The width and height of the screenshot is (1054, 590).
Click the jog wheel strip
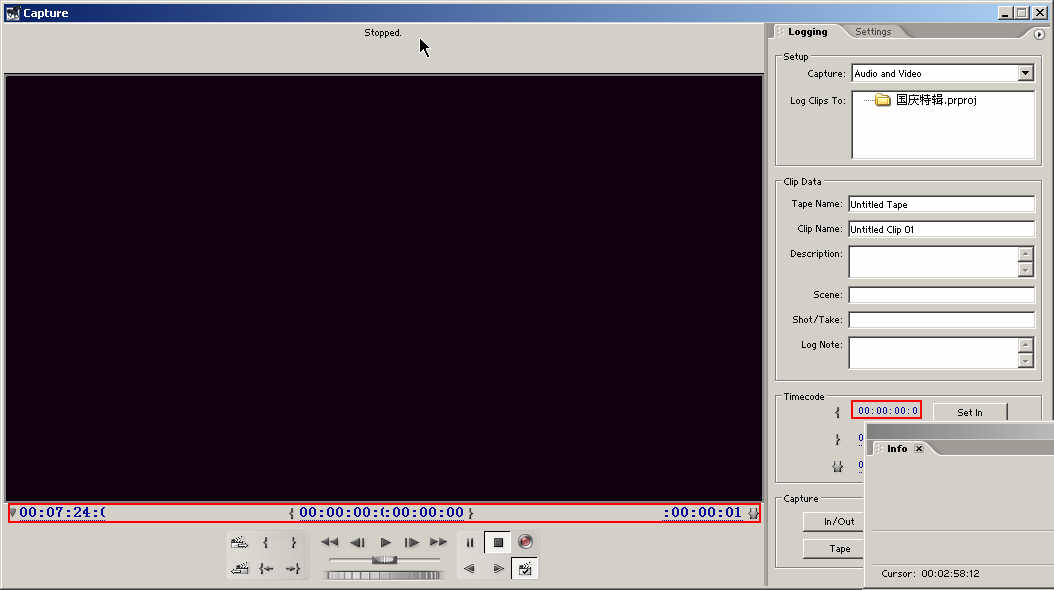click(383, 575)
